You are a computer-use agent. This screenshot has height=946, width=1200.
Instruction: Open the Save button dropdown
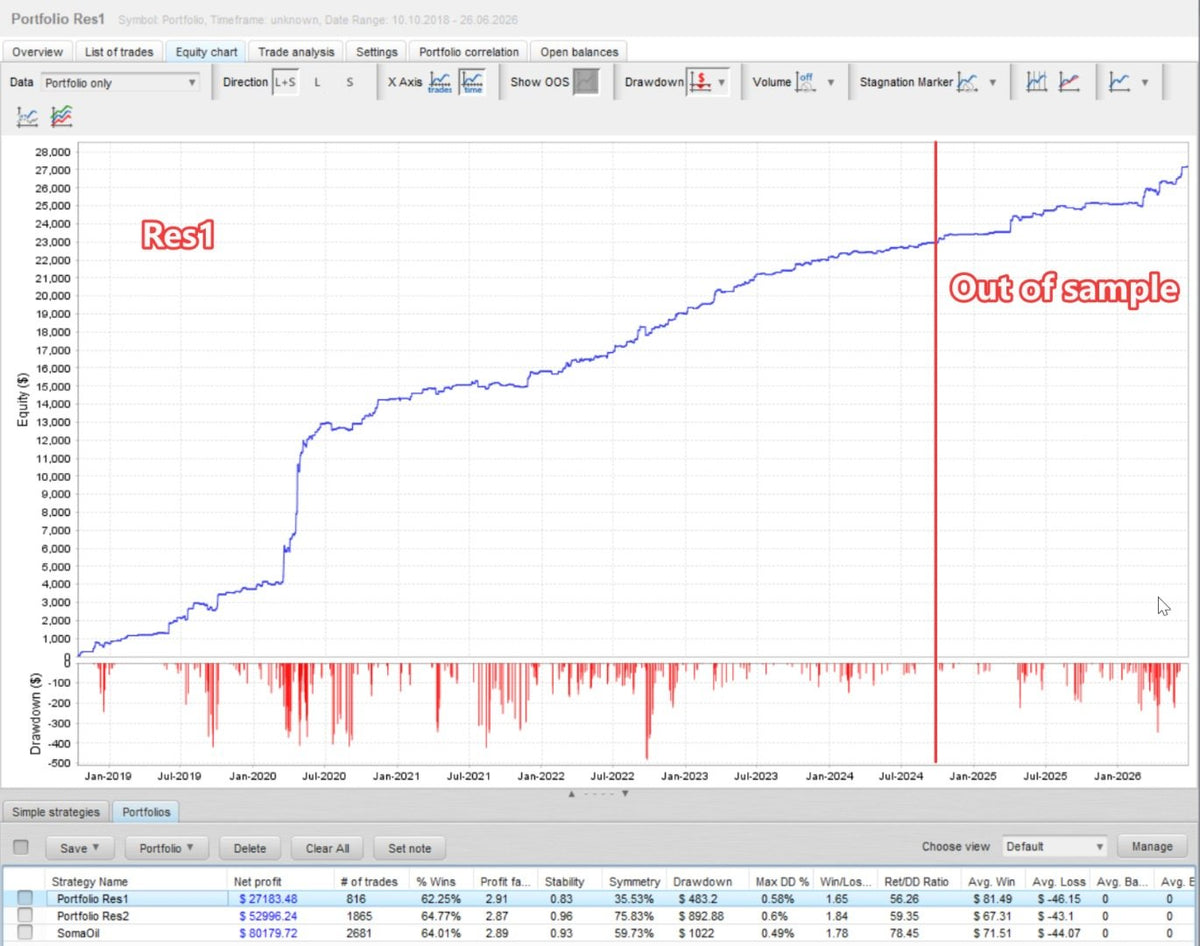tap(79, 848)
